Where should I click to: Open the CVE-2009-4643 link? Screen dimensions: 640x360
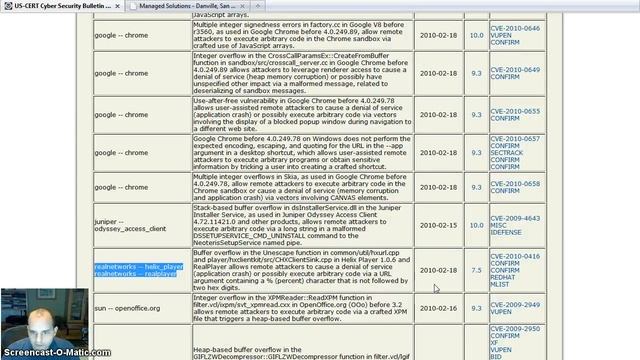515,218
